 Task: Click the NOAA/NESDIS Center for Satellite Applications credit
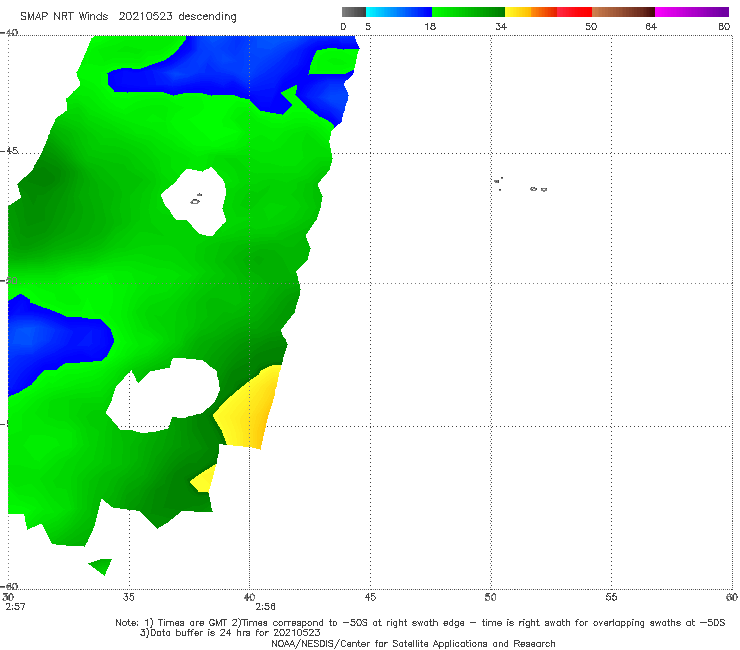413,643
